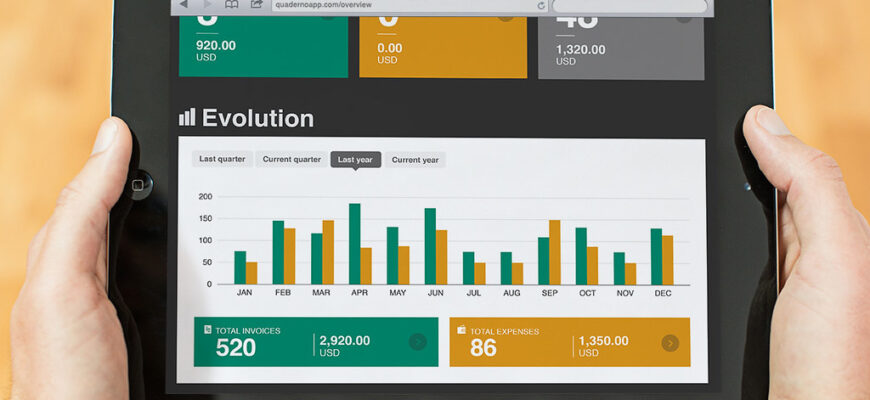Click the green APR bar in chart
The height and width of the screenshot is (400, 870).
point(355,244)
